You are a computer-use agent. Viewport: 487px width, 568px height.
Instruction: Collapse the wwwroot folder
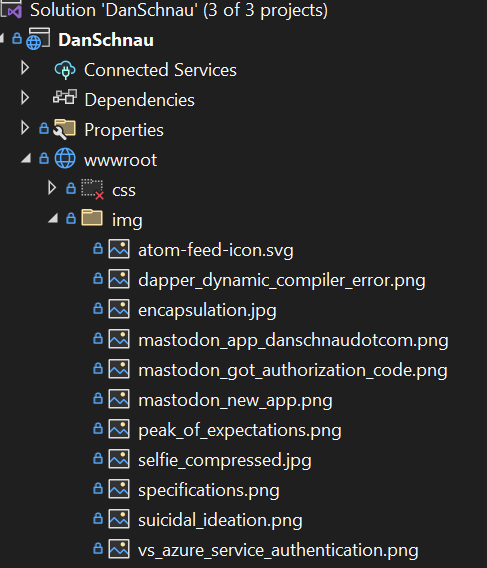pos(26,158)
